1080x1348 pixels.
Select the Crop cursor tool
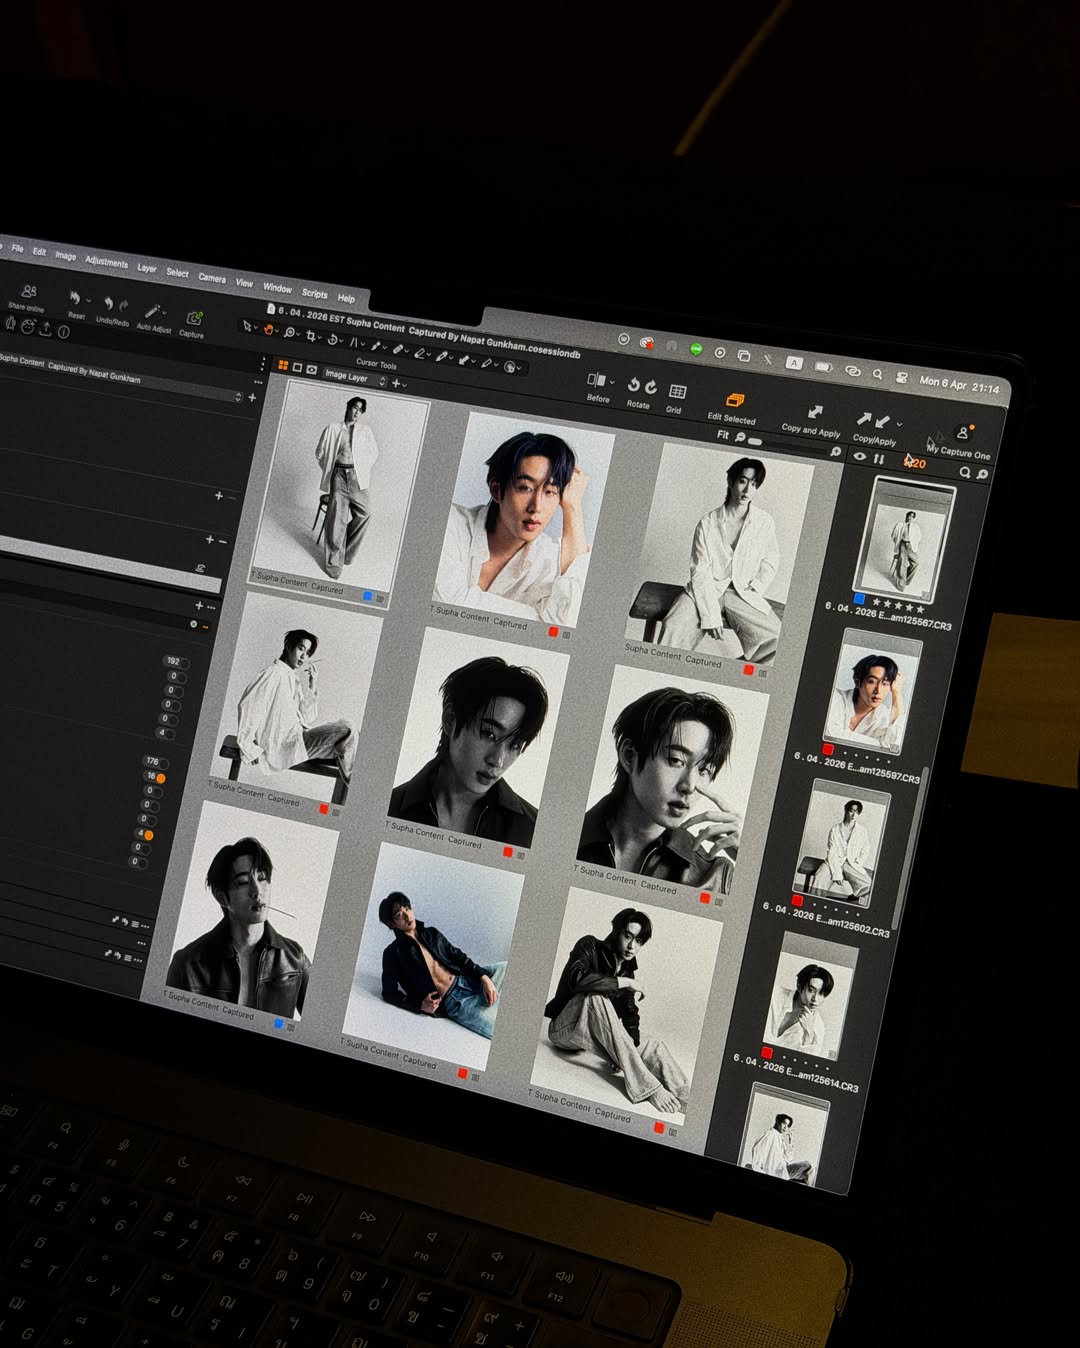(311, 335)
